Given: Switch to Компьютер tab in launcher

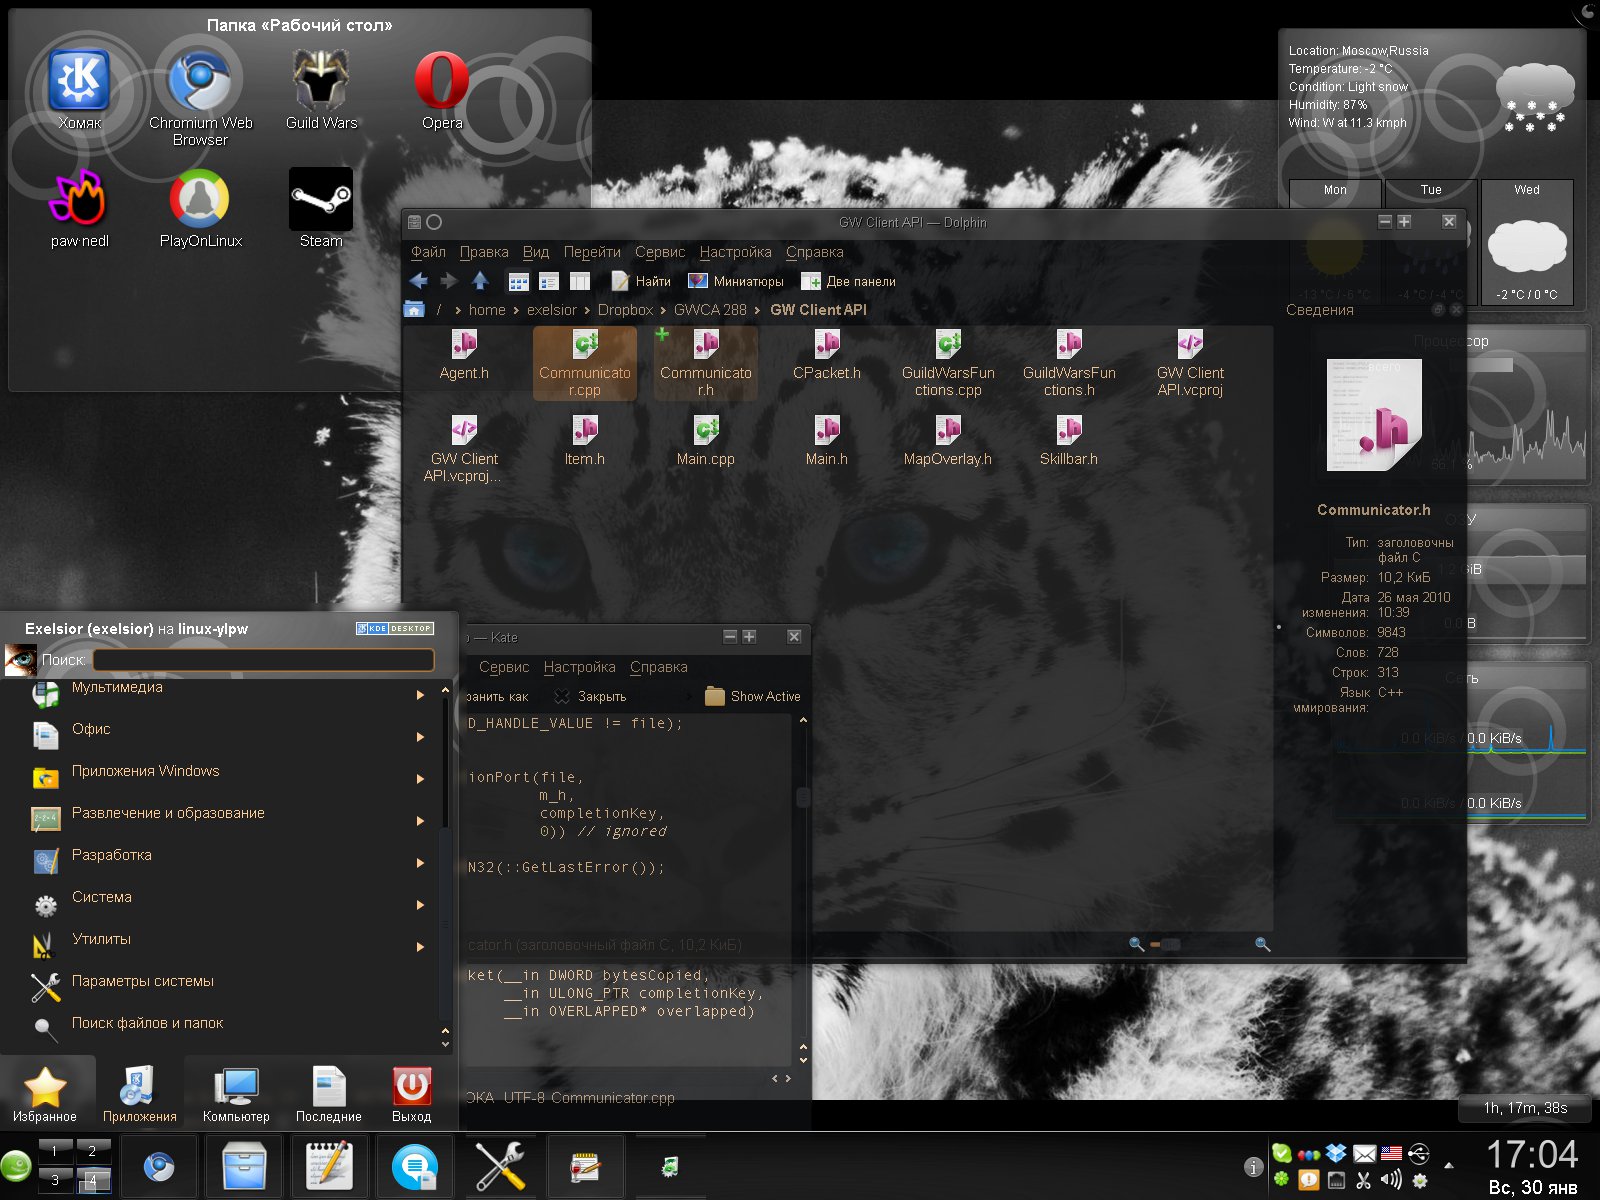Looking at the screenshot, I should point(236,1094).
